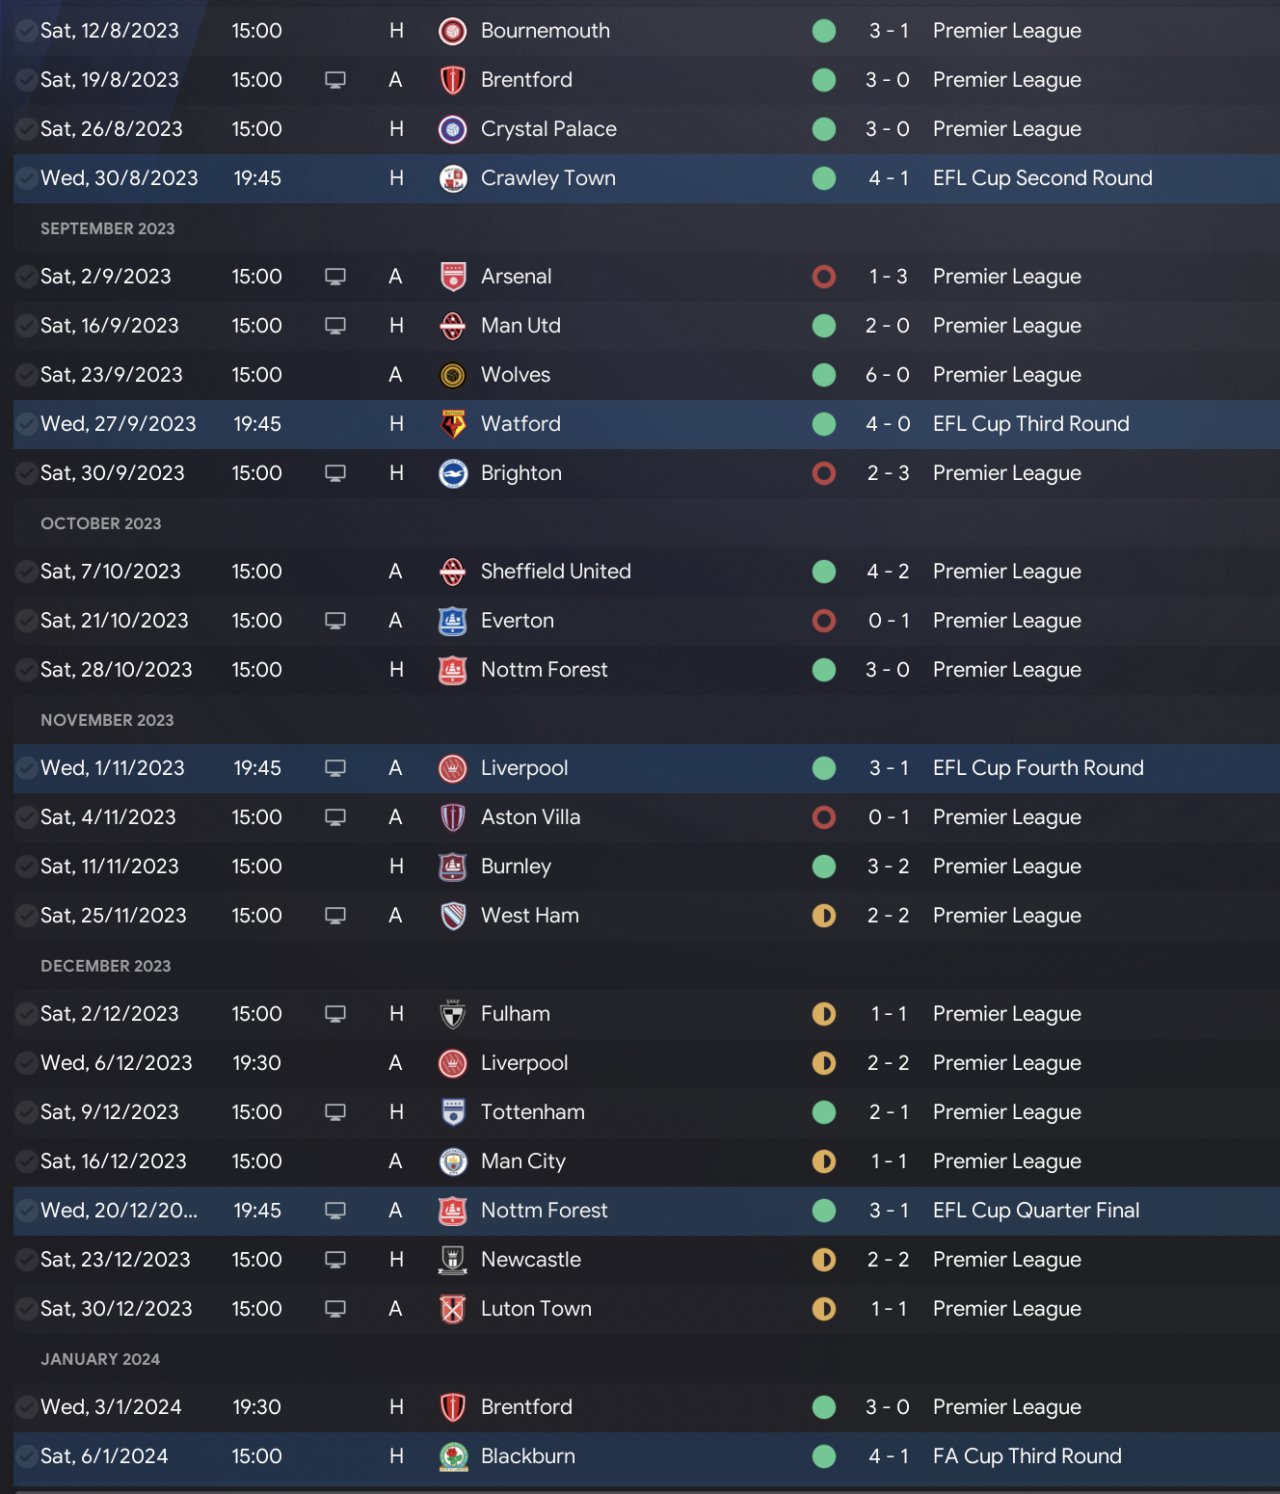Click the TV icon on the Newcastle fixture
The width and height of the screenshot is (1280, 1494).
tap(336, 1260)
